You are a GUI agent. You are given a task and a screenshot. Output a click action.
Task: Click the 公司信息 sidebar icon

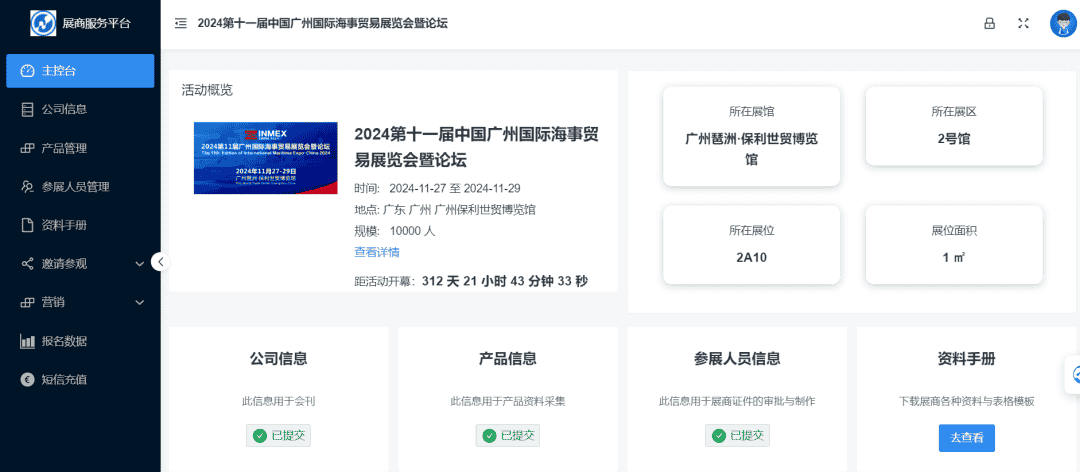[x=28, y=109]
